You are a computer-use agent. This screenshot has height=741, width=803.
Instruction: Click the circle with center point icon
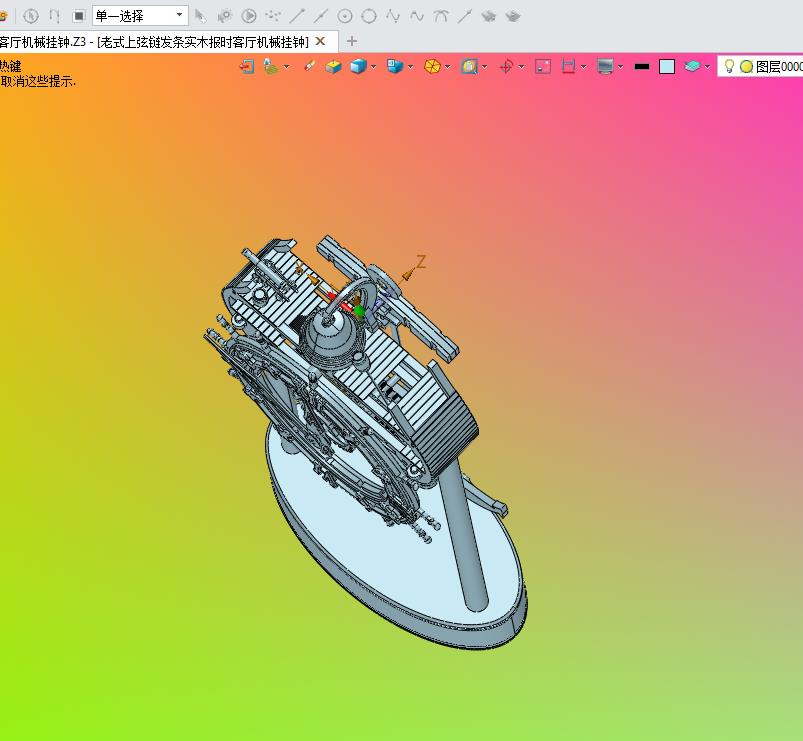tap(345, 16)
